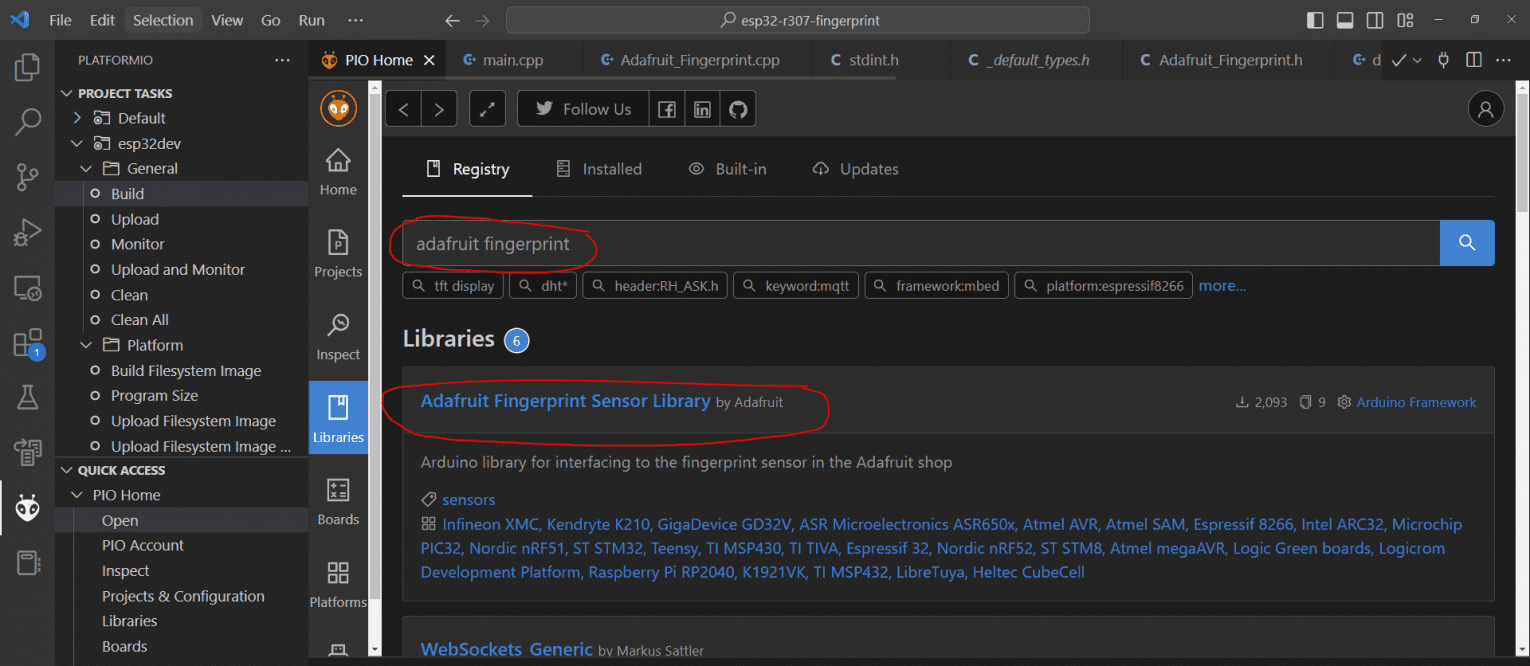Click the LinkedIn icon in PIO toolbar
The height and width of the screenshot is (666, 1530).
(x=703, y=109)
